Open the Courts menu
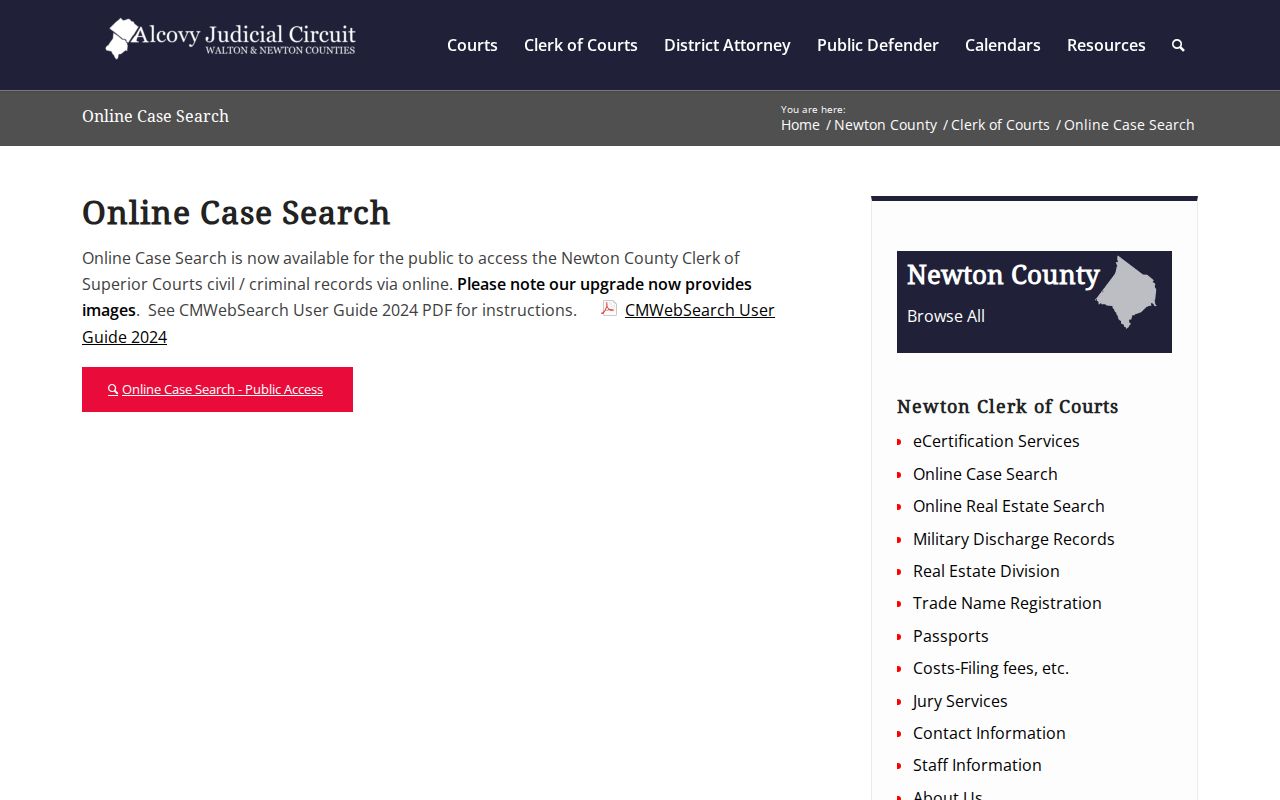The image size is (1280, 800). [x=472, y=45]
